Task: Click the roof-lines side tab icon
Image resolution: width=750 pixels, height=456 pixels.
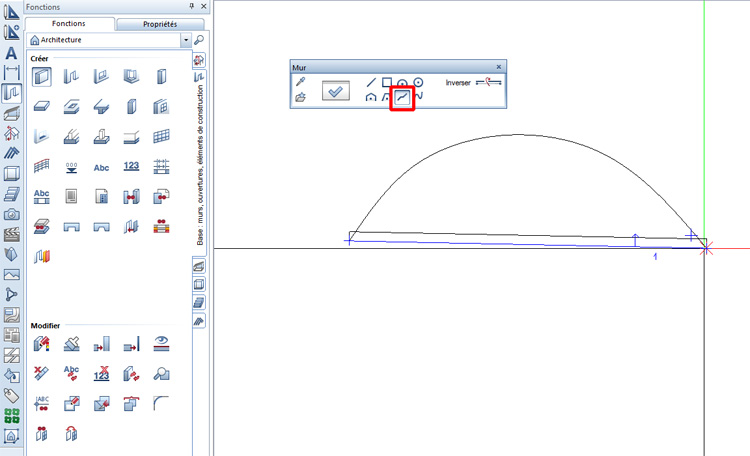Action: 199,321
